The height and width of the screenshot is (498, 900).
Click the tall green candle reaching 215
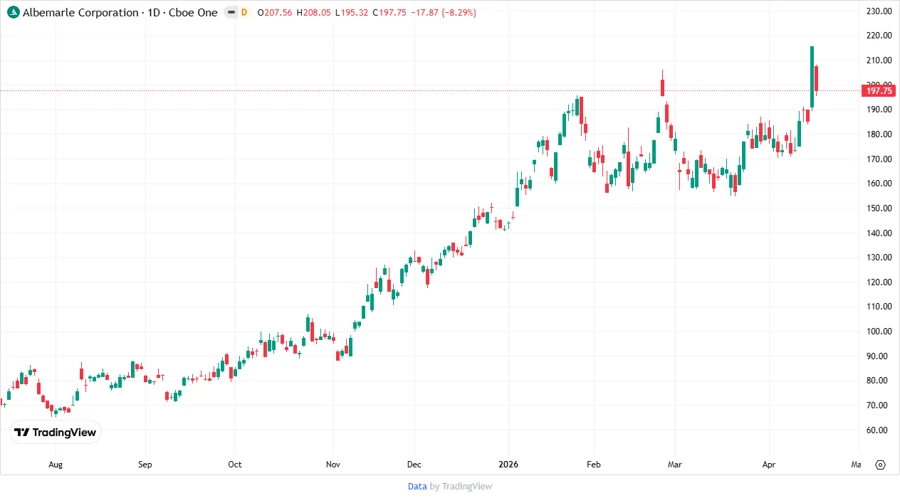(x=812, y=77)
